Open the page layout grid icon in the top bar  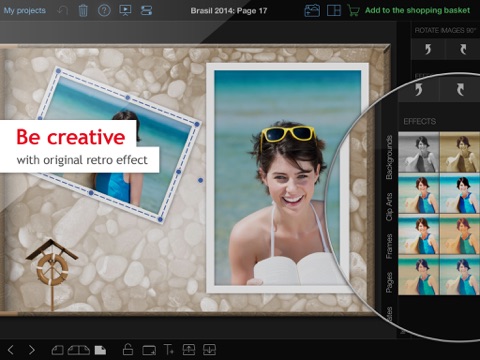coord(334,11)
